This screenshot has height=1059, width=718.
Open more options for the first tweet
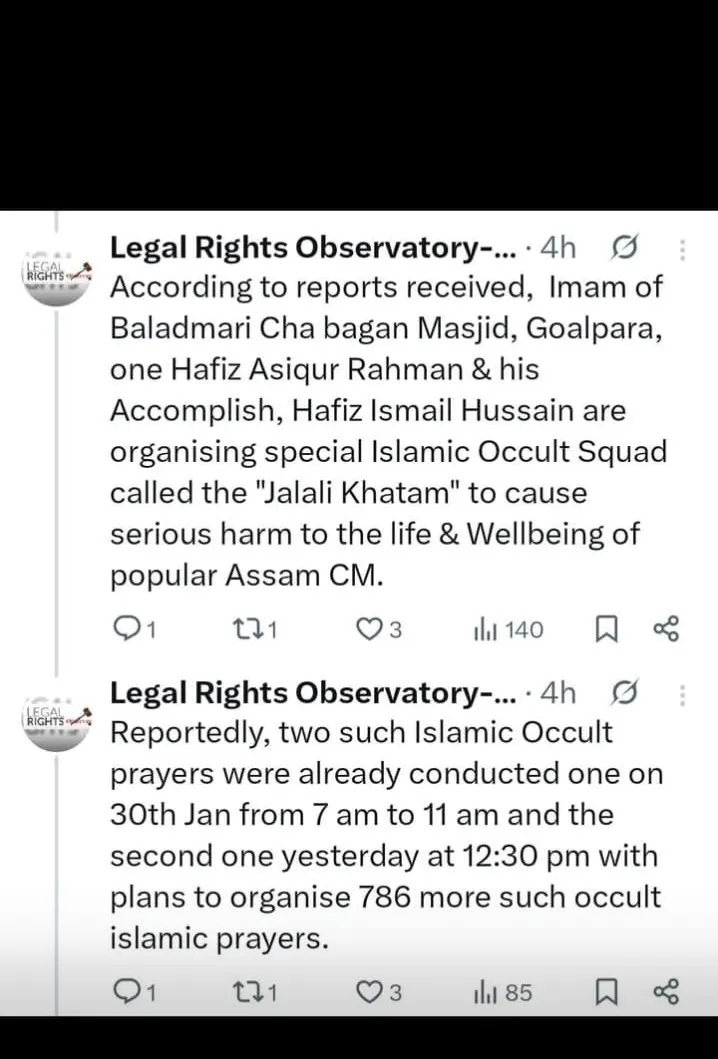pos(683,249)
